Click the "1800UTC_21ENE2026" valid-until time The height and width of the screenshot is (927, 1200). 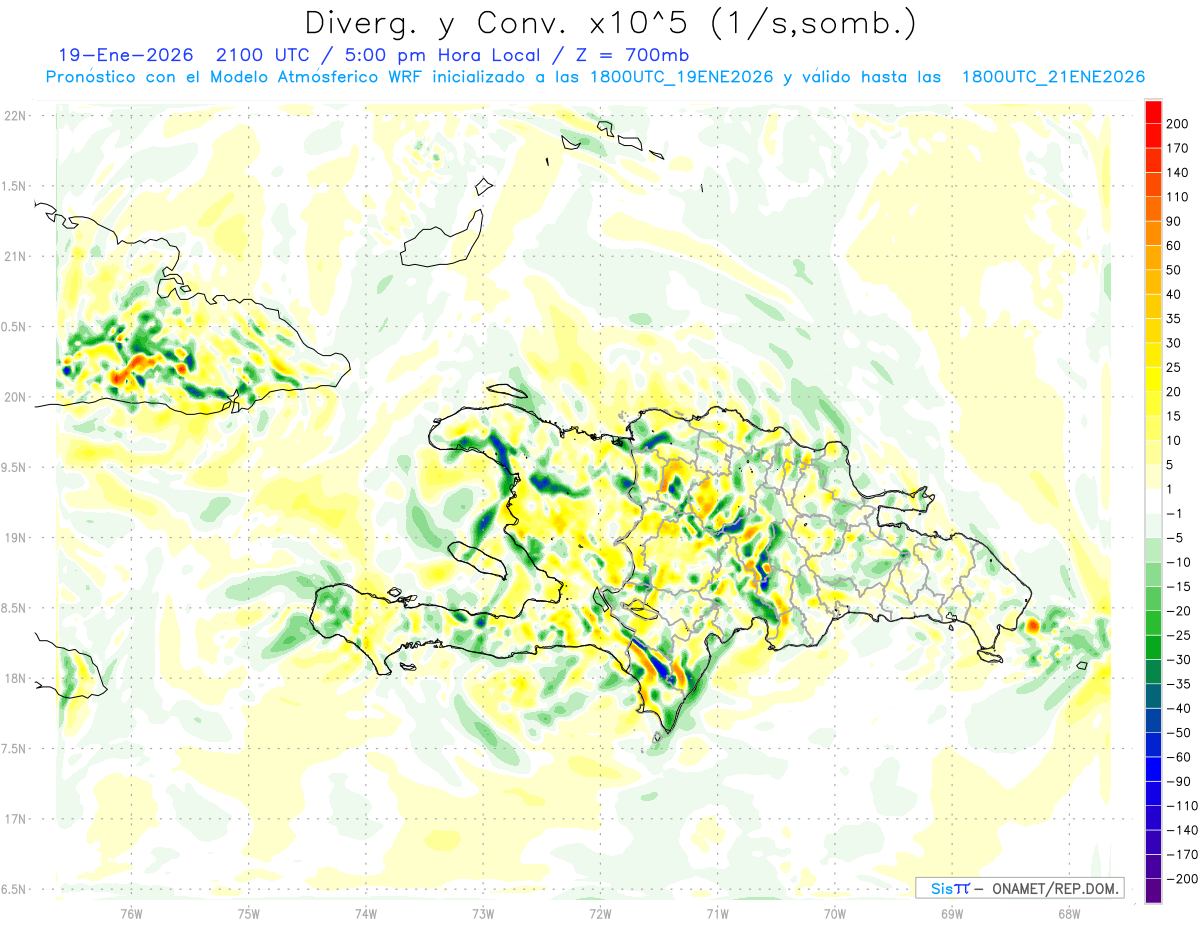1052,77
